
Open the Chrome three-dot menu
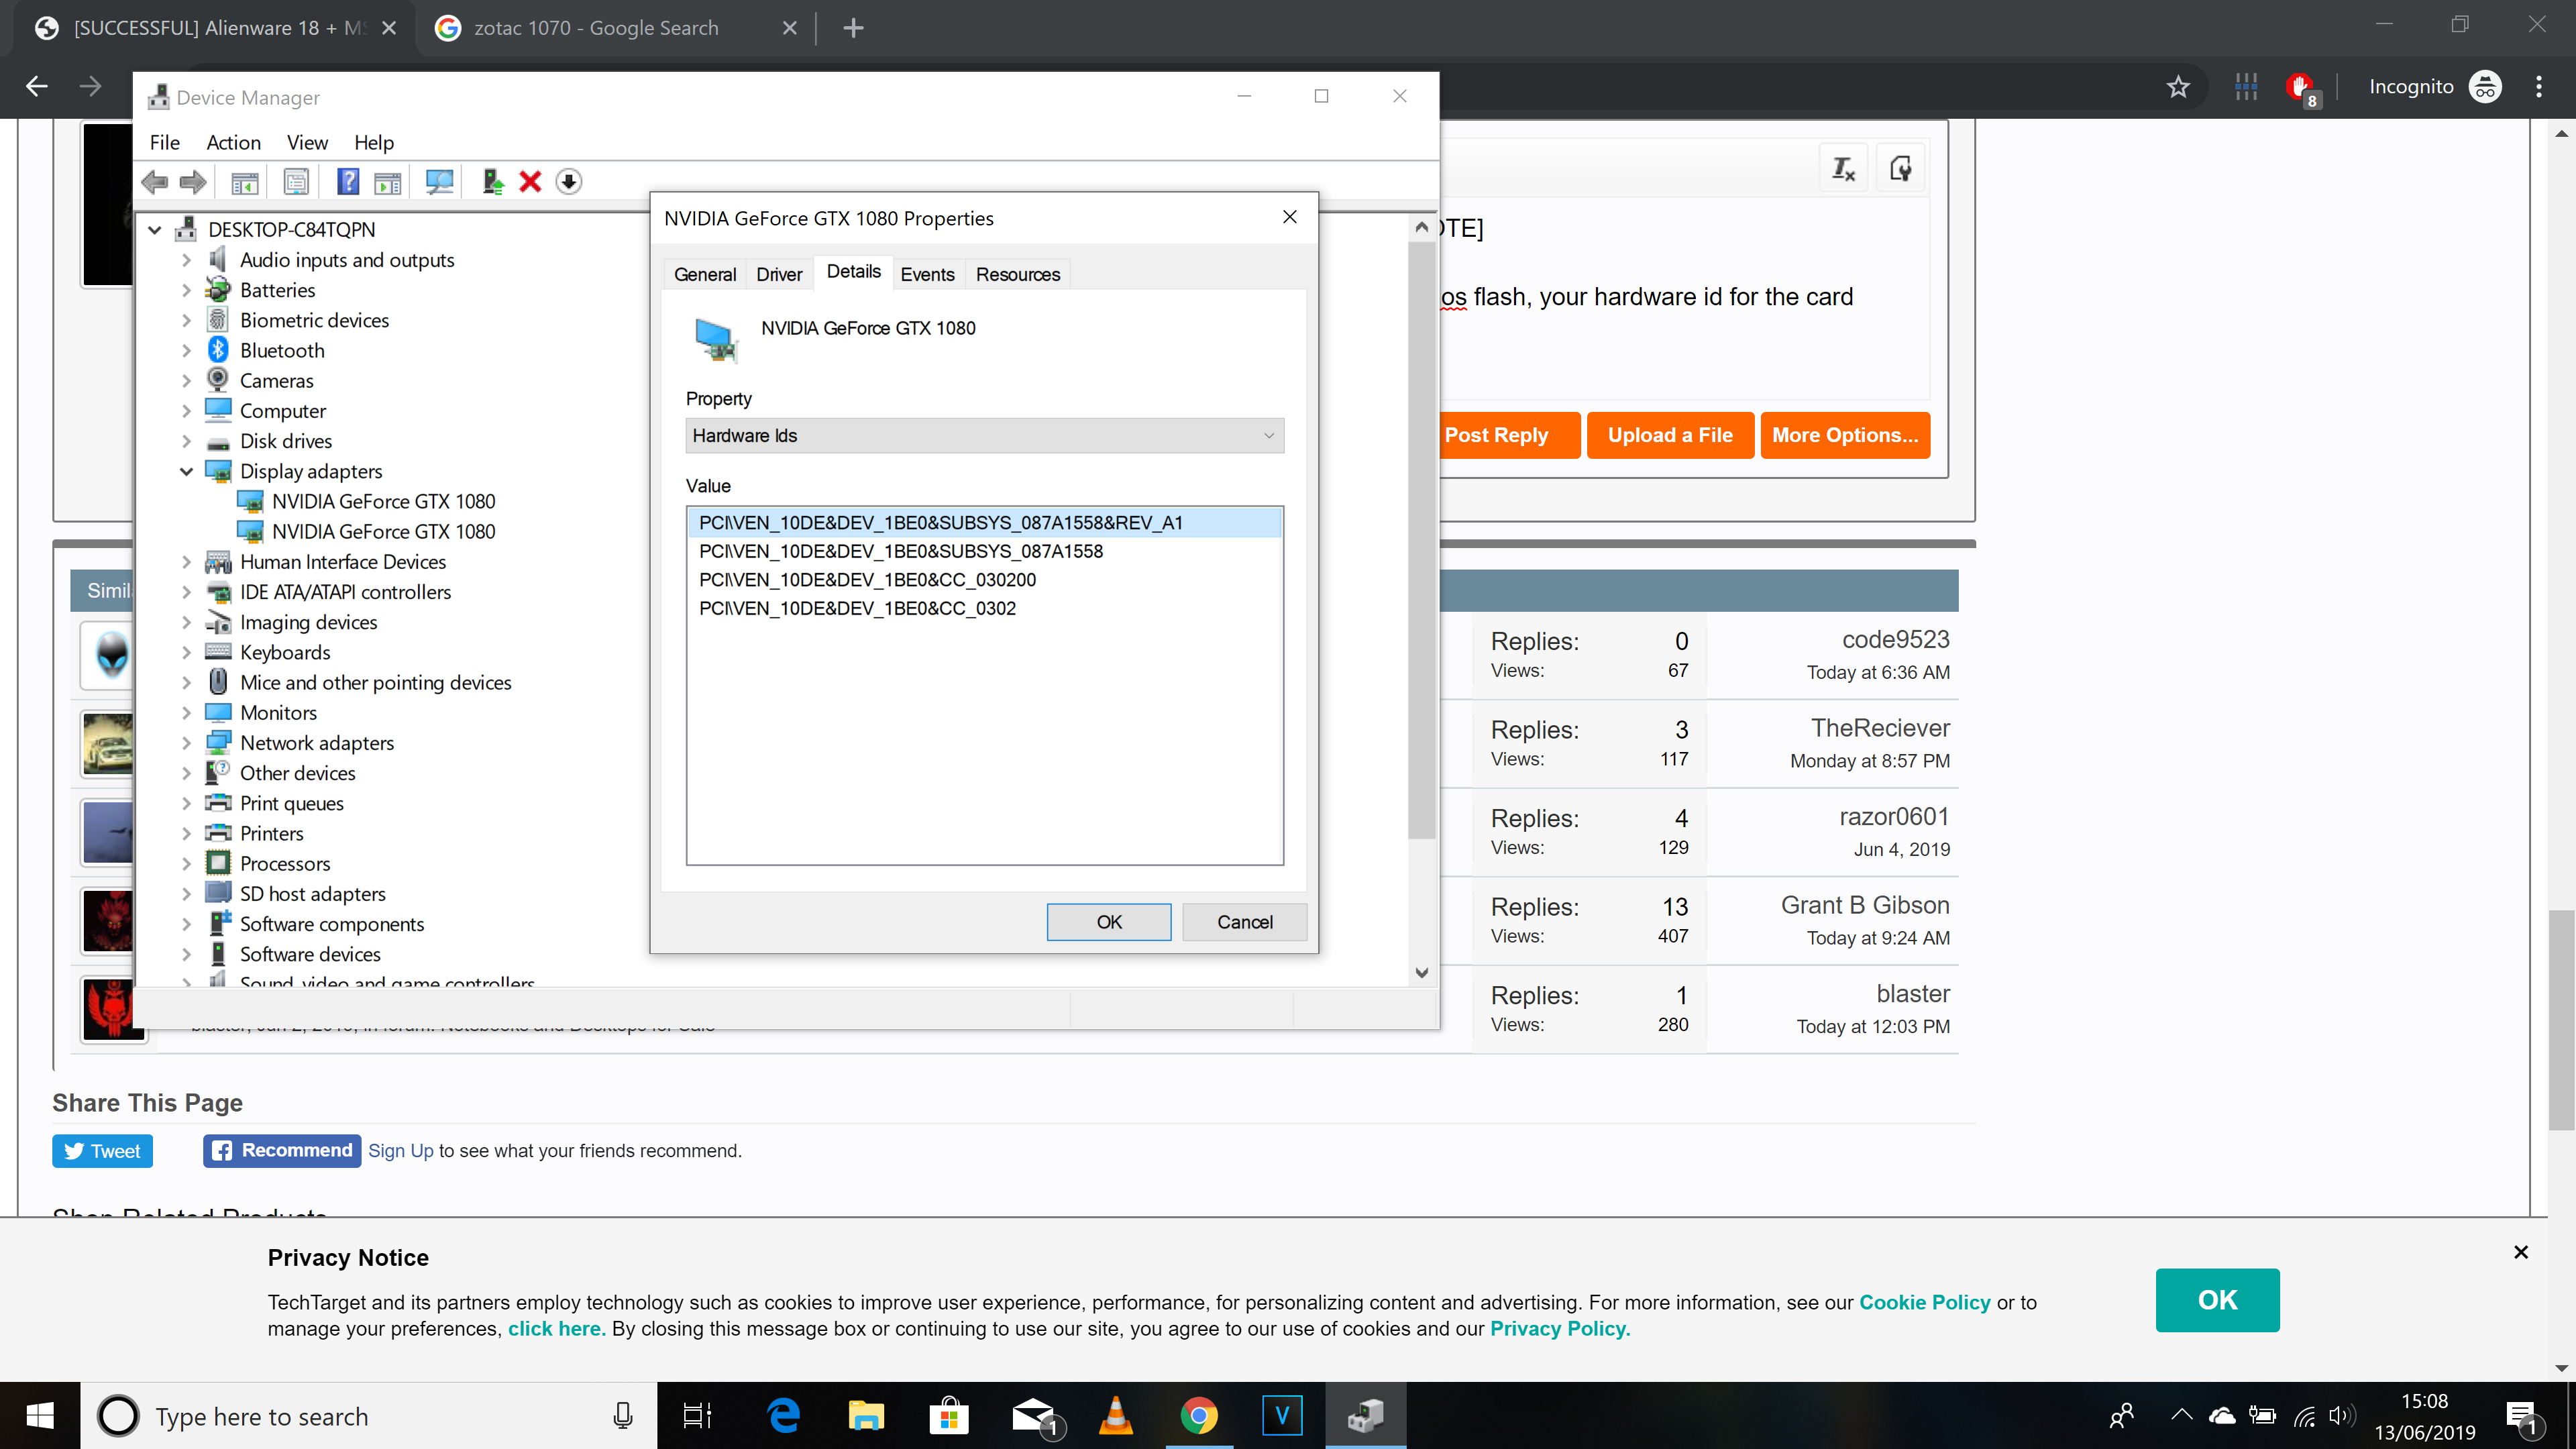point(2539,87)
